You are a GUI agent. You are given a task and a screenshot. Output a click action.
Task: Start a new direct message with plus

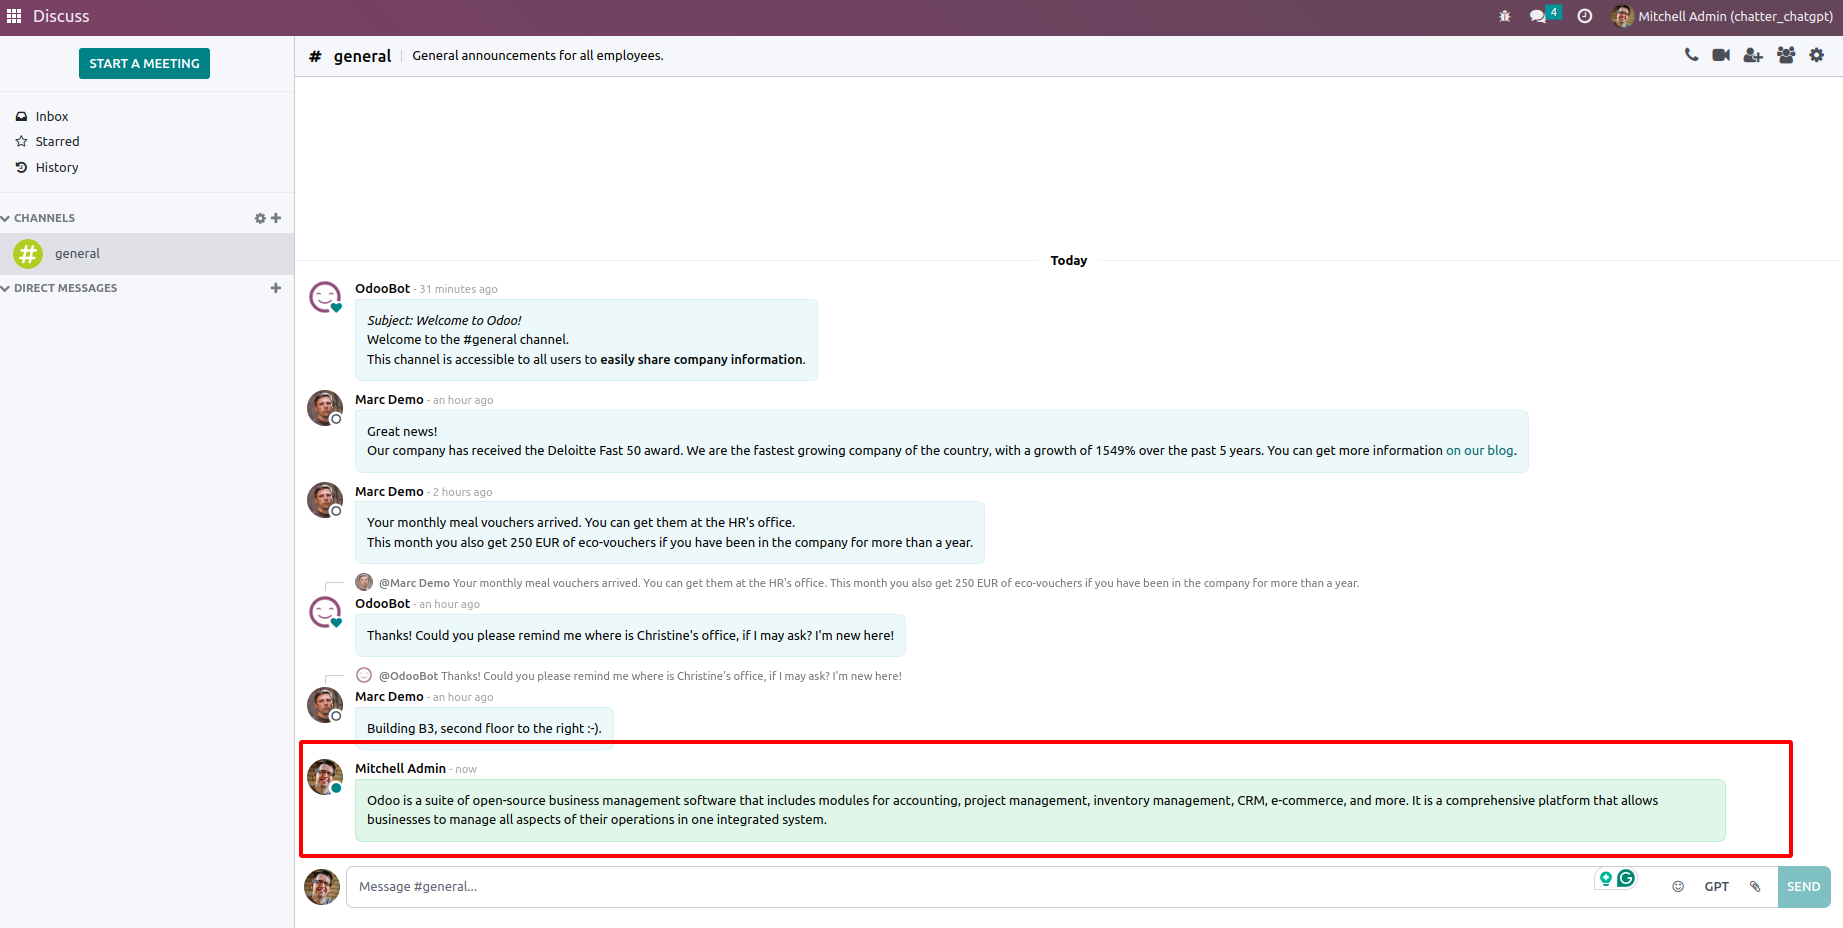(x=276, y=288)
